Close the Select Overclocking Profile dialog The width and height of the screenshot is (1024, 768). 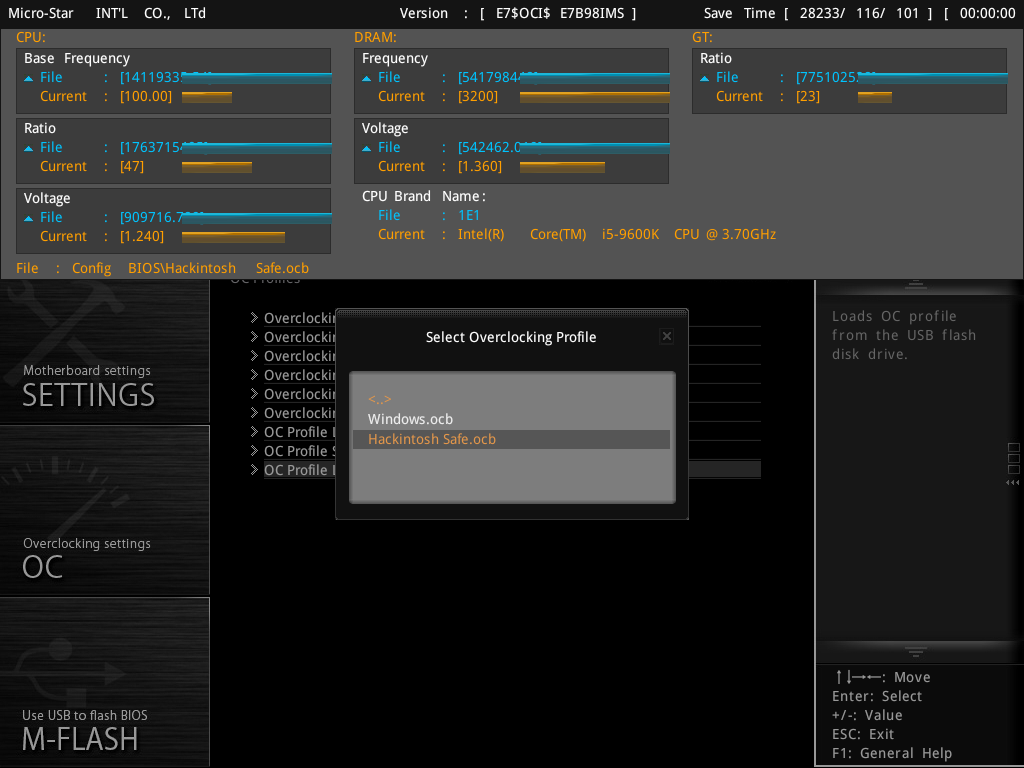666,336
